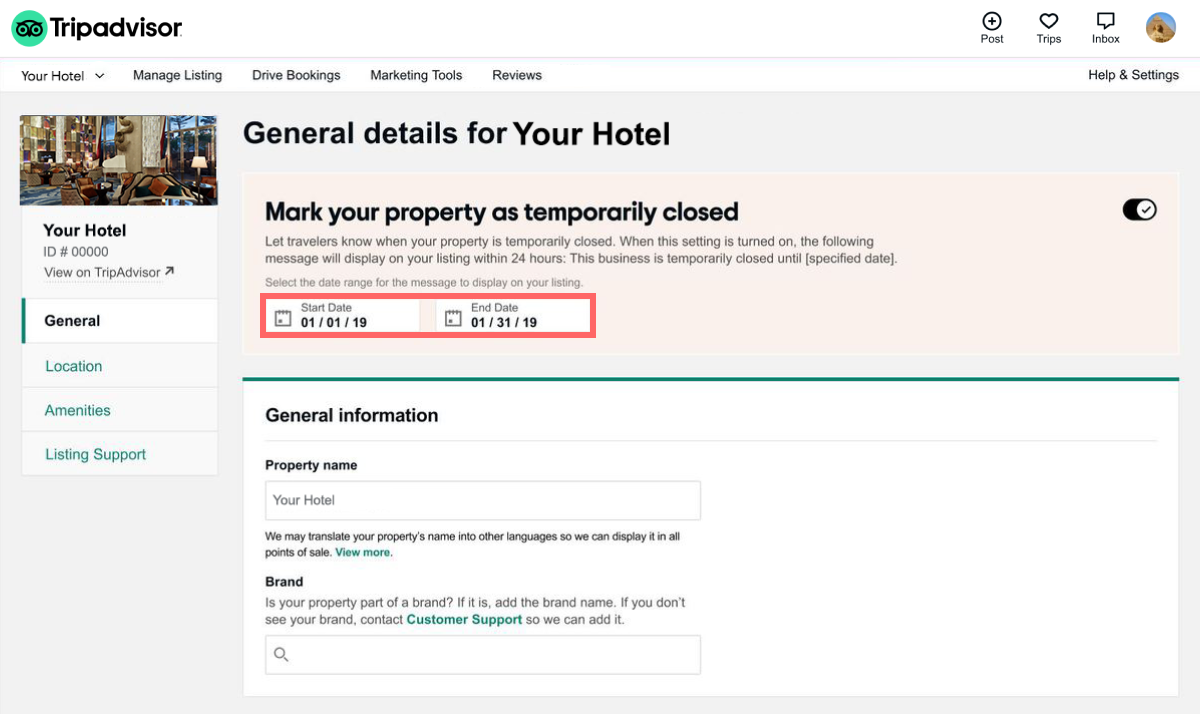Contact Customer Support via the link
The width and height of the screenshot is (1200, 714).
pos(463,619)
